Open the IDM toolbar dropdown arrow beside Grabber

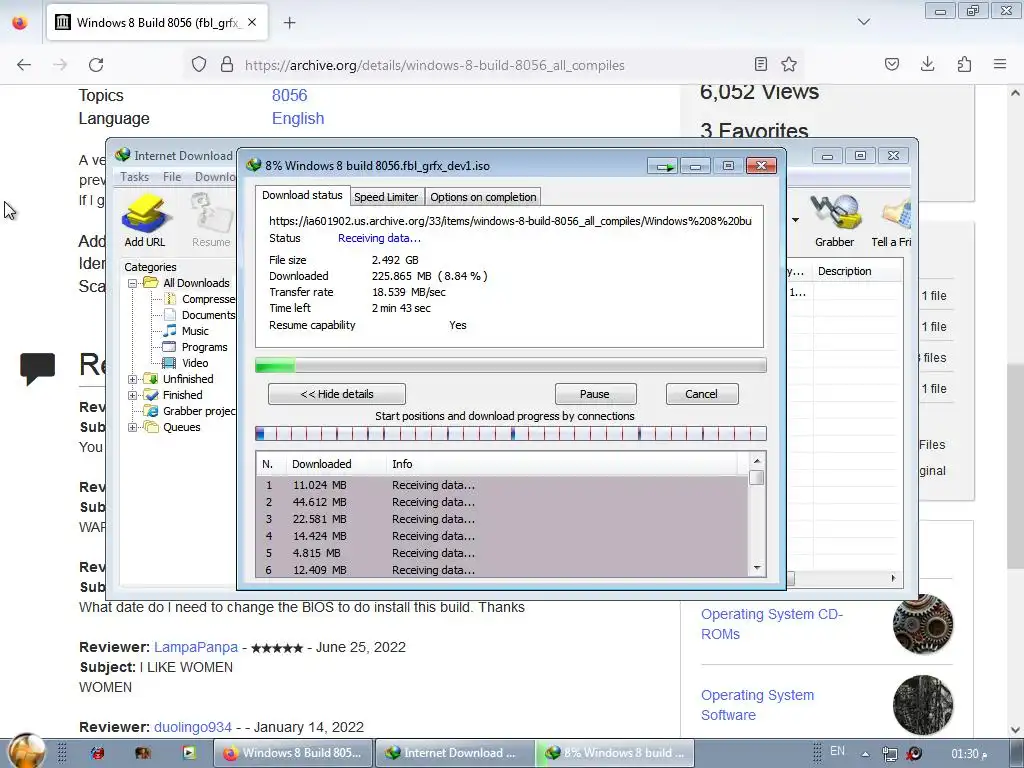[x=795, y=220]
